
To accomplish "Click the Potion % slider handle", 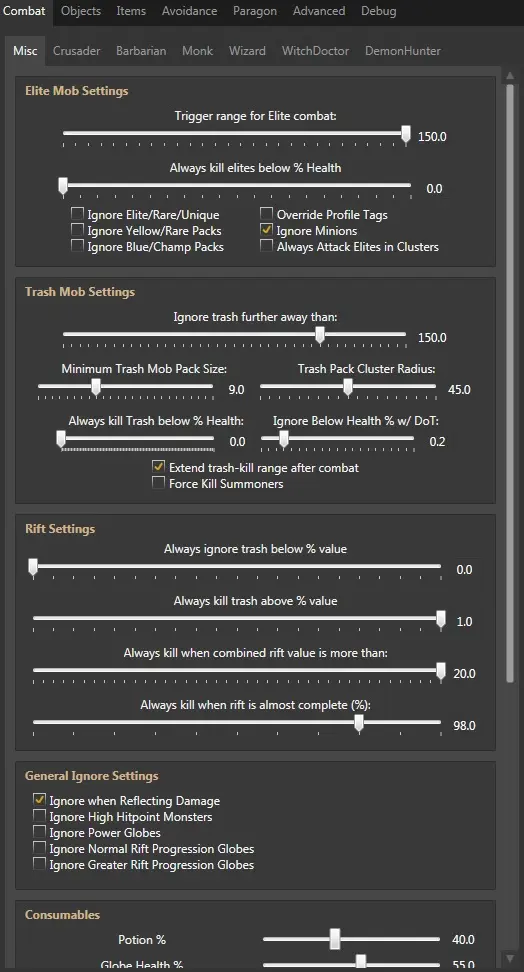I will [335, 939].
